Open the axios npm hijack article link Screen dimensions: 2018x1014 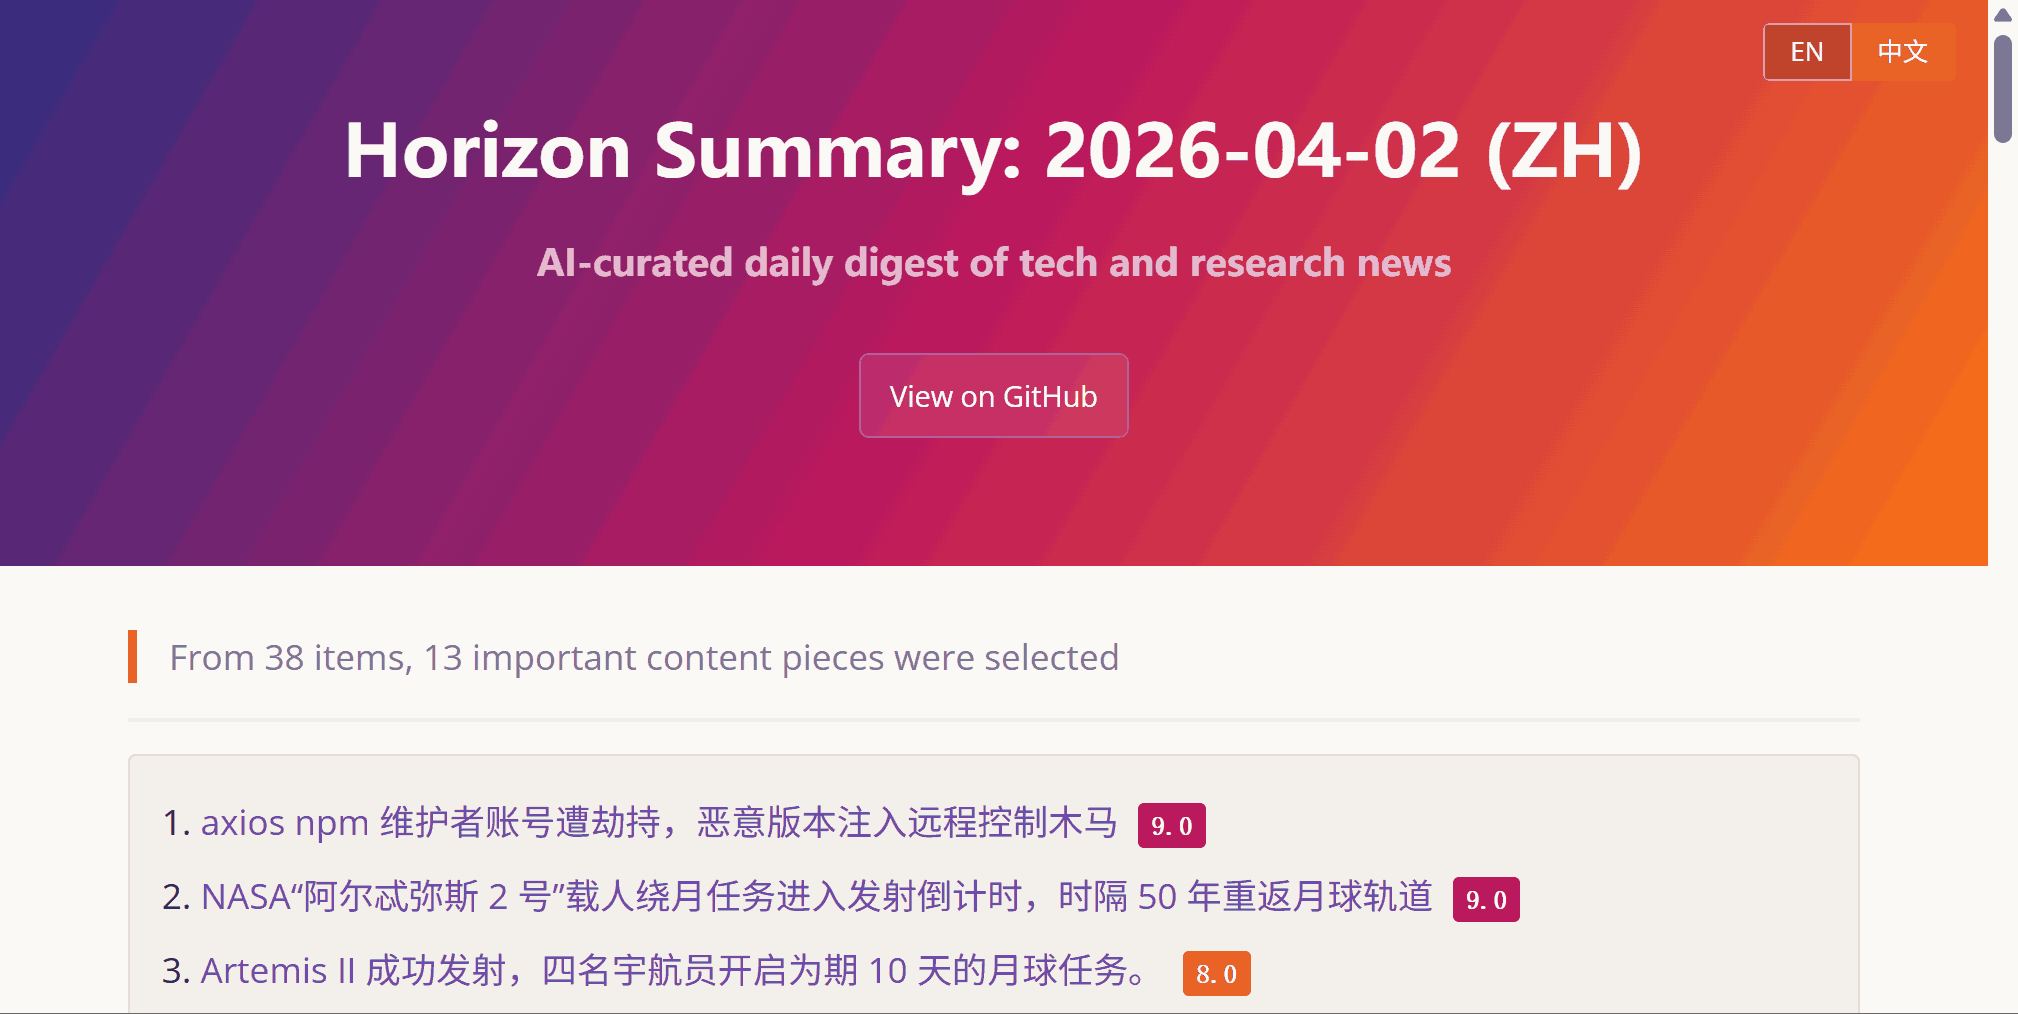tap(658, 823)
